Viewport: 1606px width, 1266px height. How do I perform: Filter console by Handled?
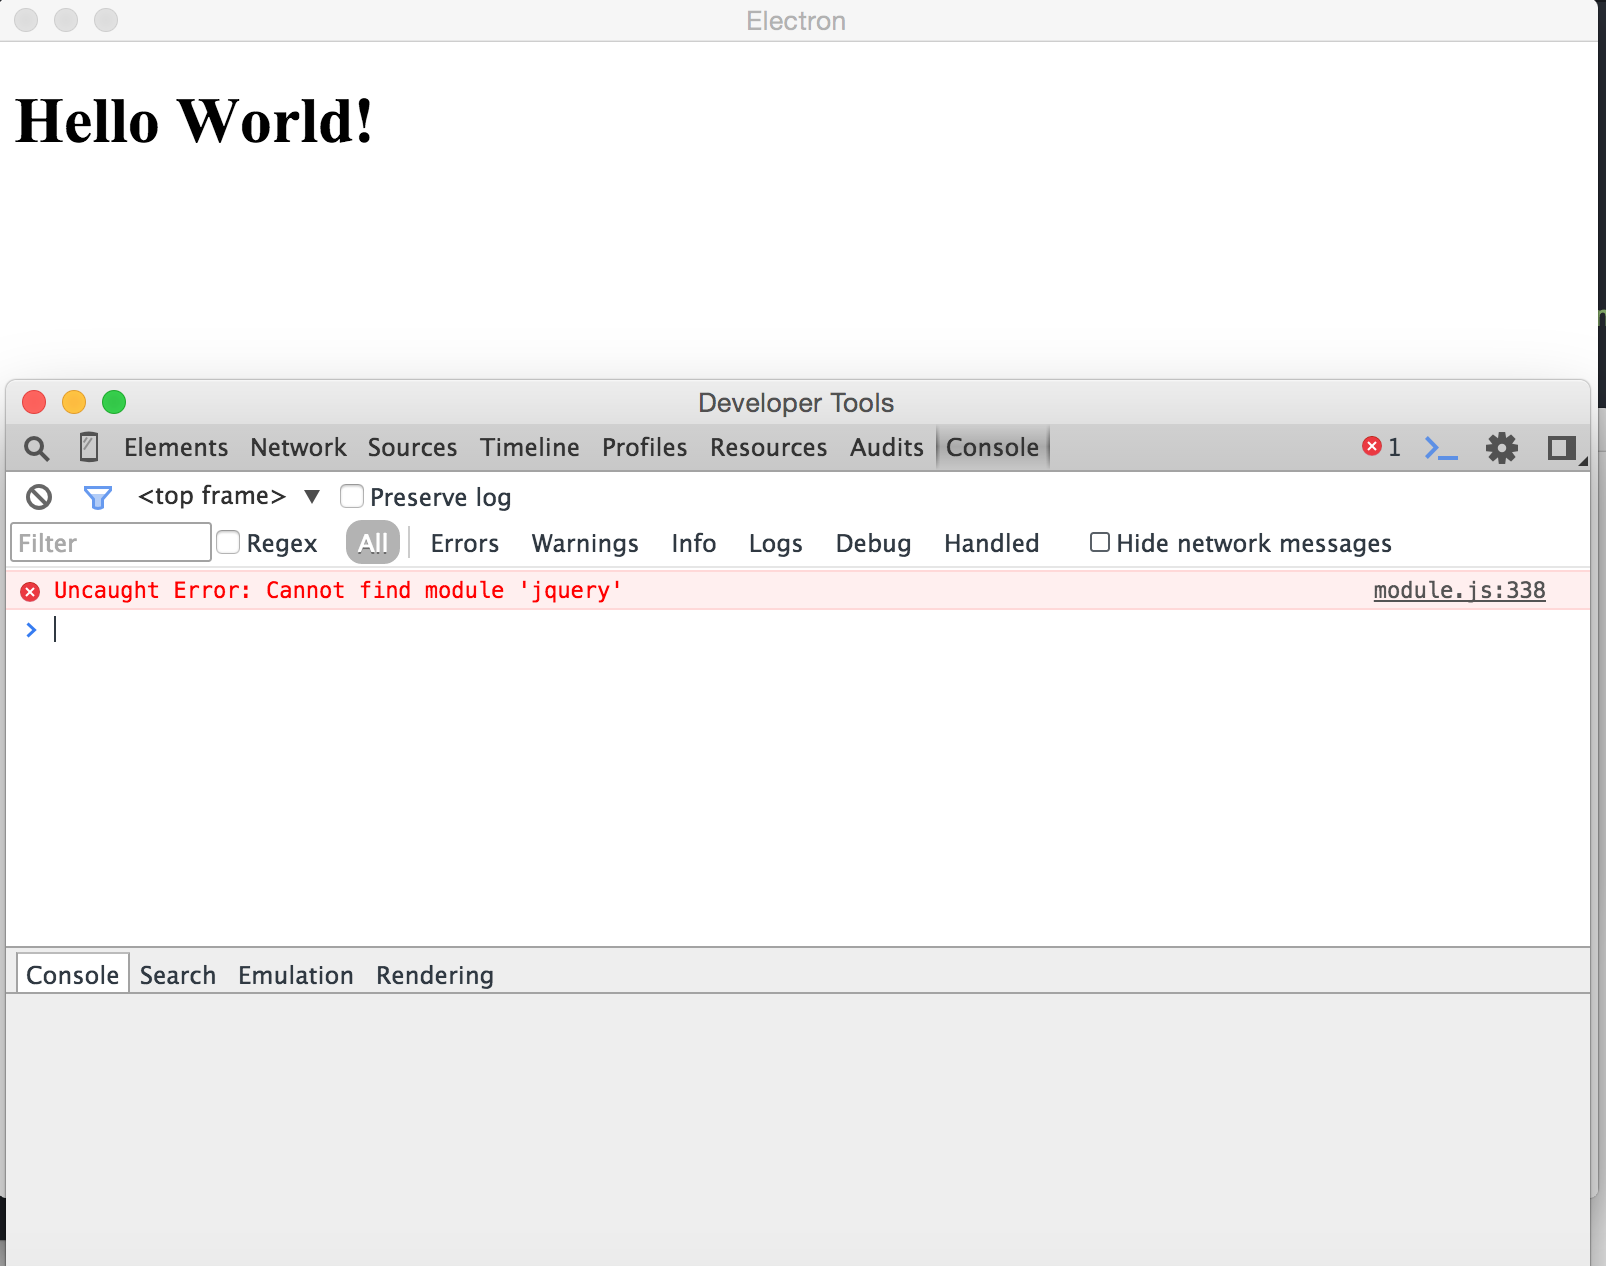coord(992,543)
